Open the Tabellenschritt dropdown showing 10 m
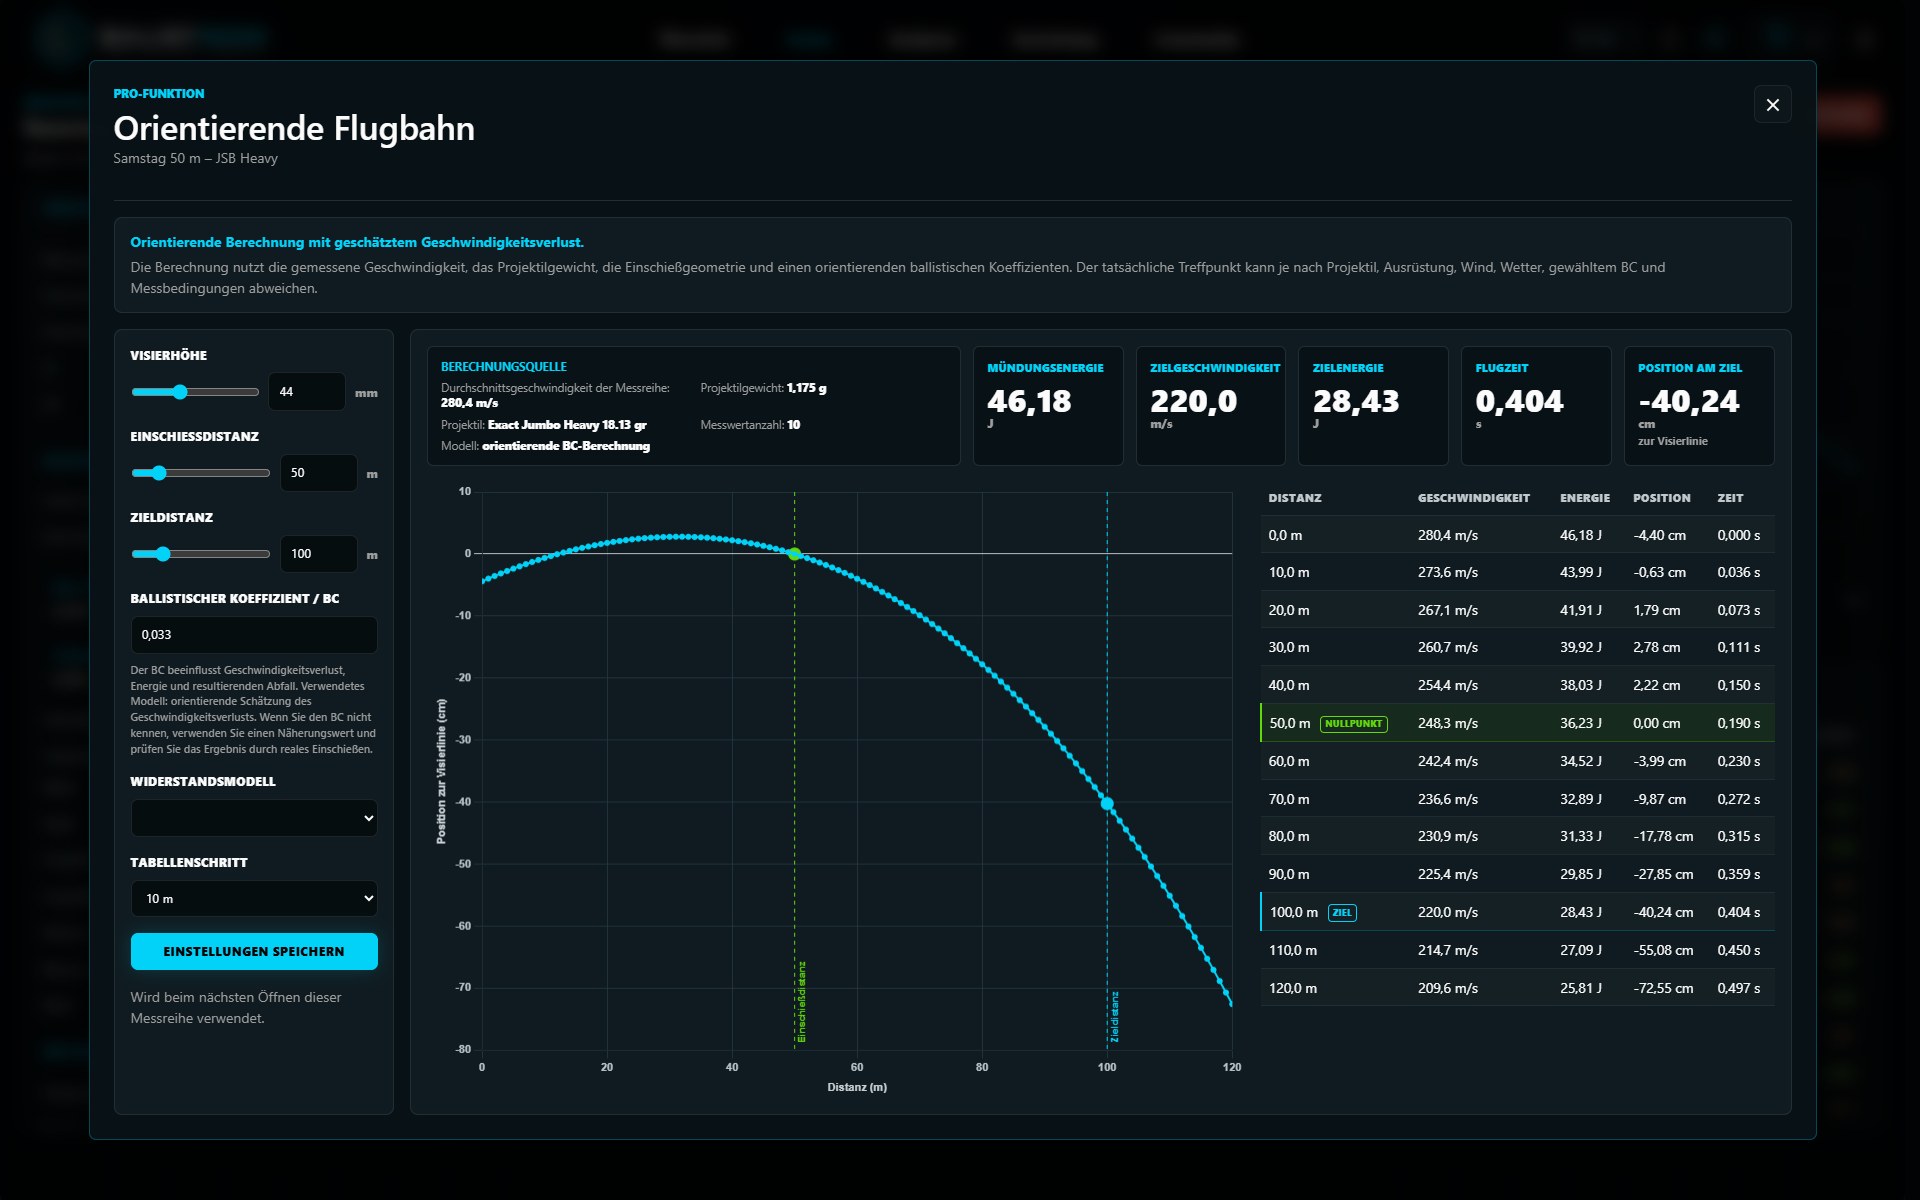1920x1200 pixels. 254,899
